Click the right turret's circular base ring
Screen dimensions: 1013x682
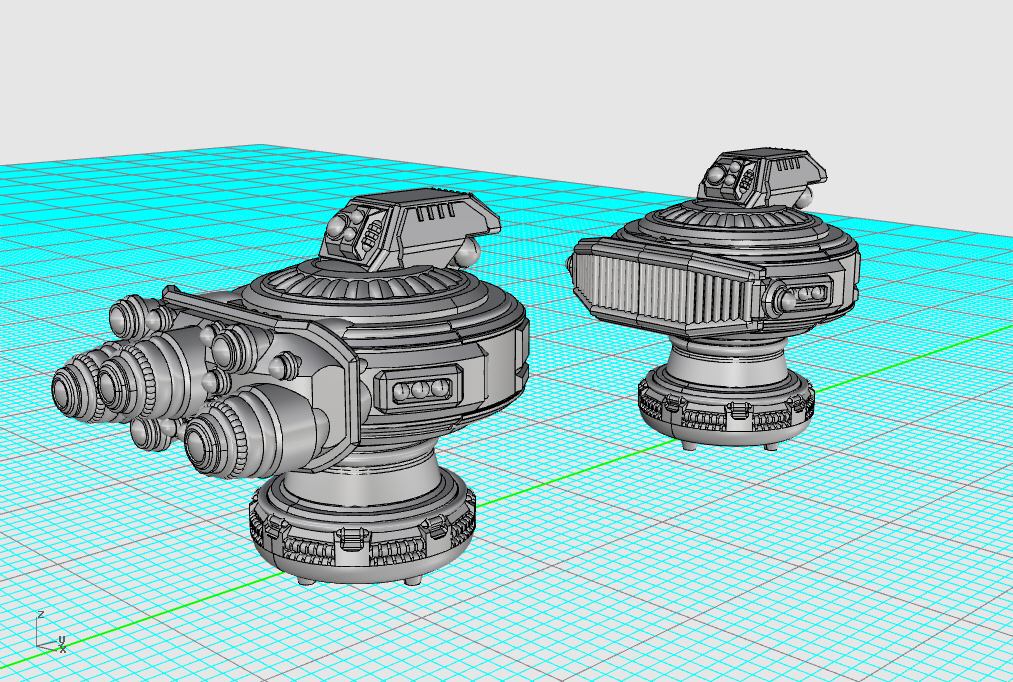[727, 409]
